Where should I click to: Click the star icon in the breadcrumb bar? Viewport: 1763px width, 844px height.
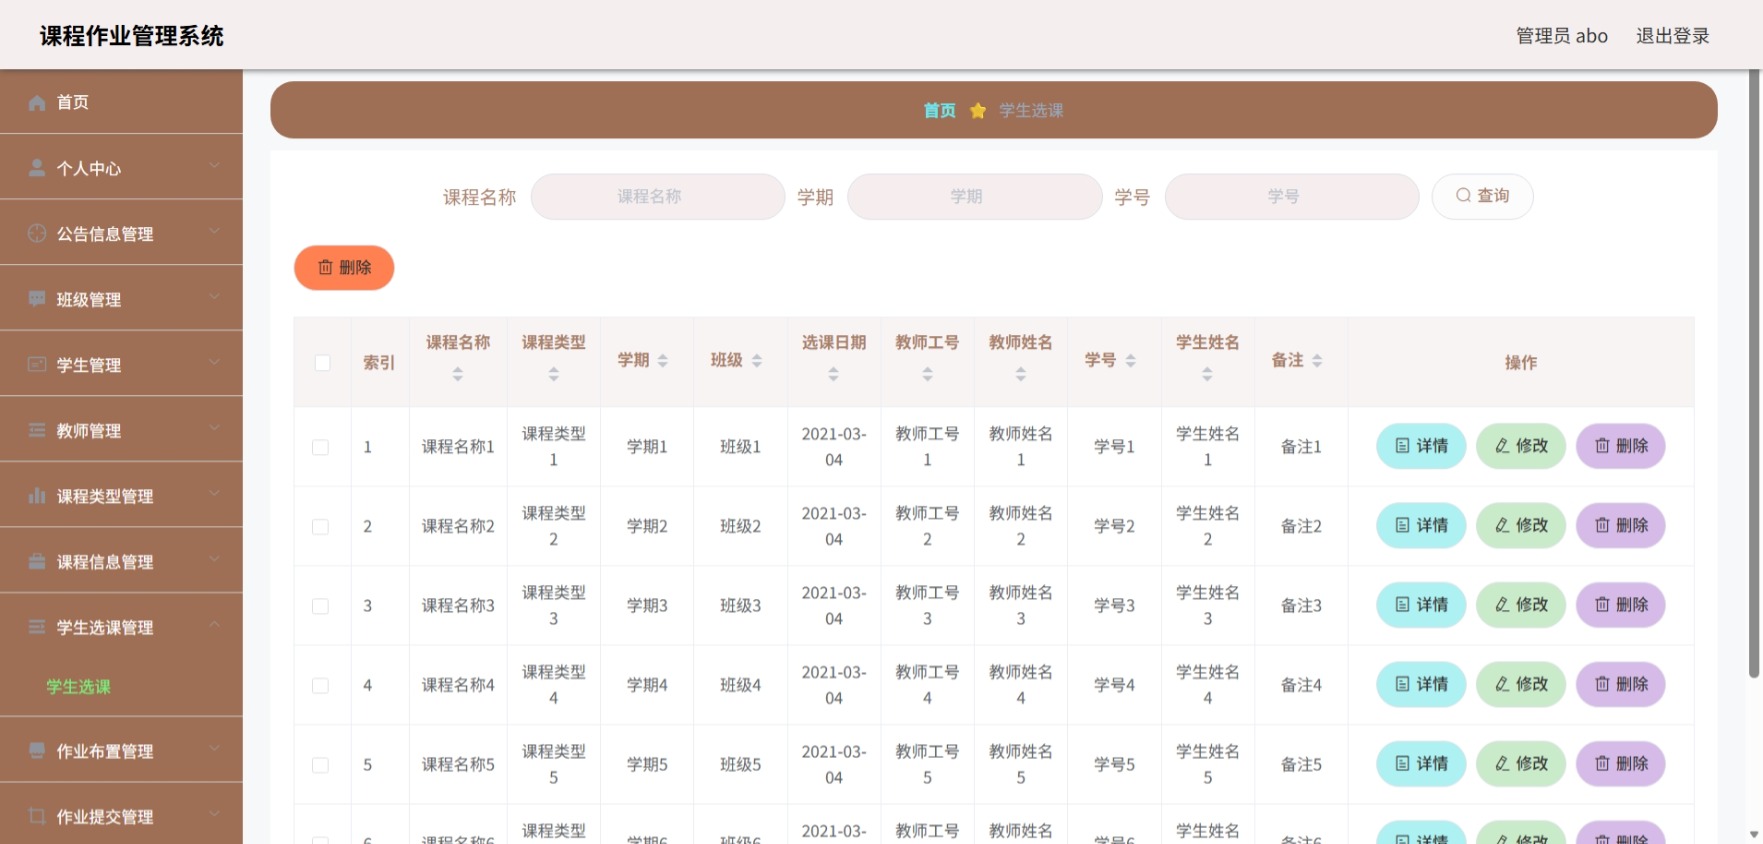pos(978,110)
